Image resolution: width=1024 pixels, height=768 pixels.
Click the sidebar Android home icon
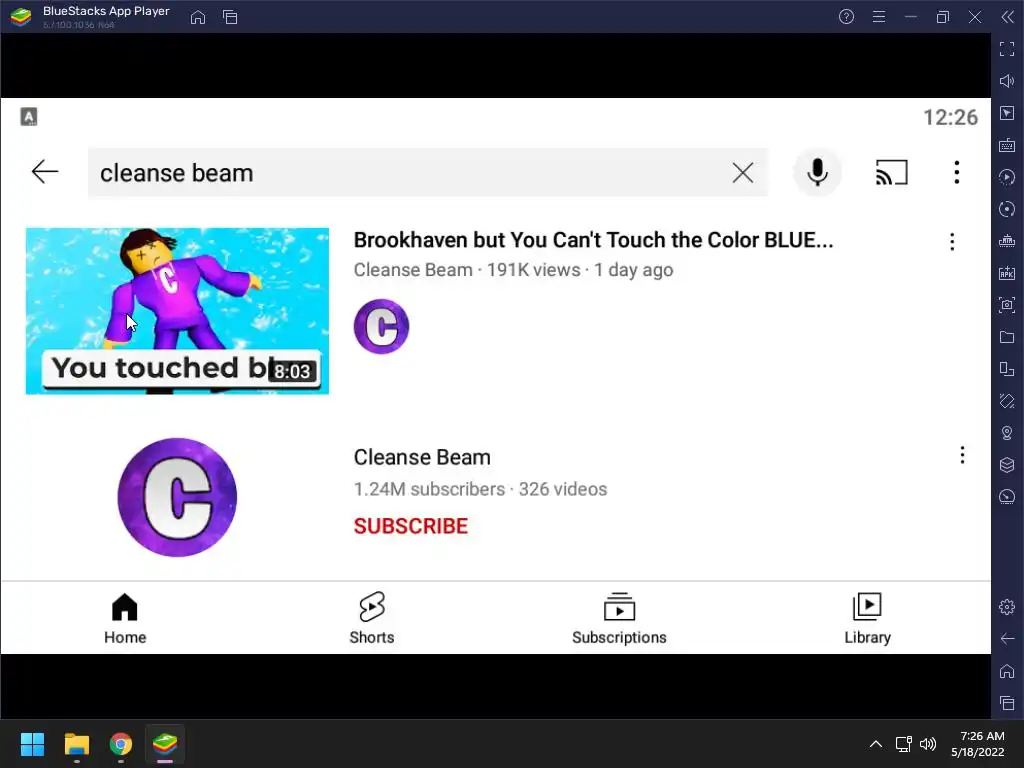[x=1007, y=671]
